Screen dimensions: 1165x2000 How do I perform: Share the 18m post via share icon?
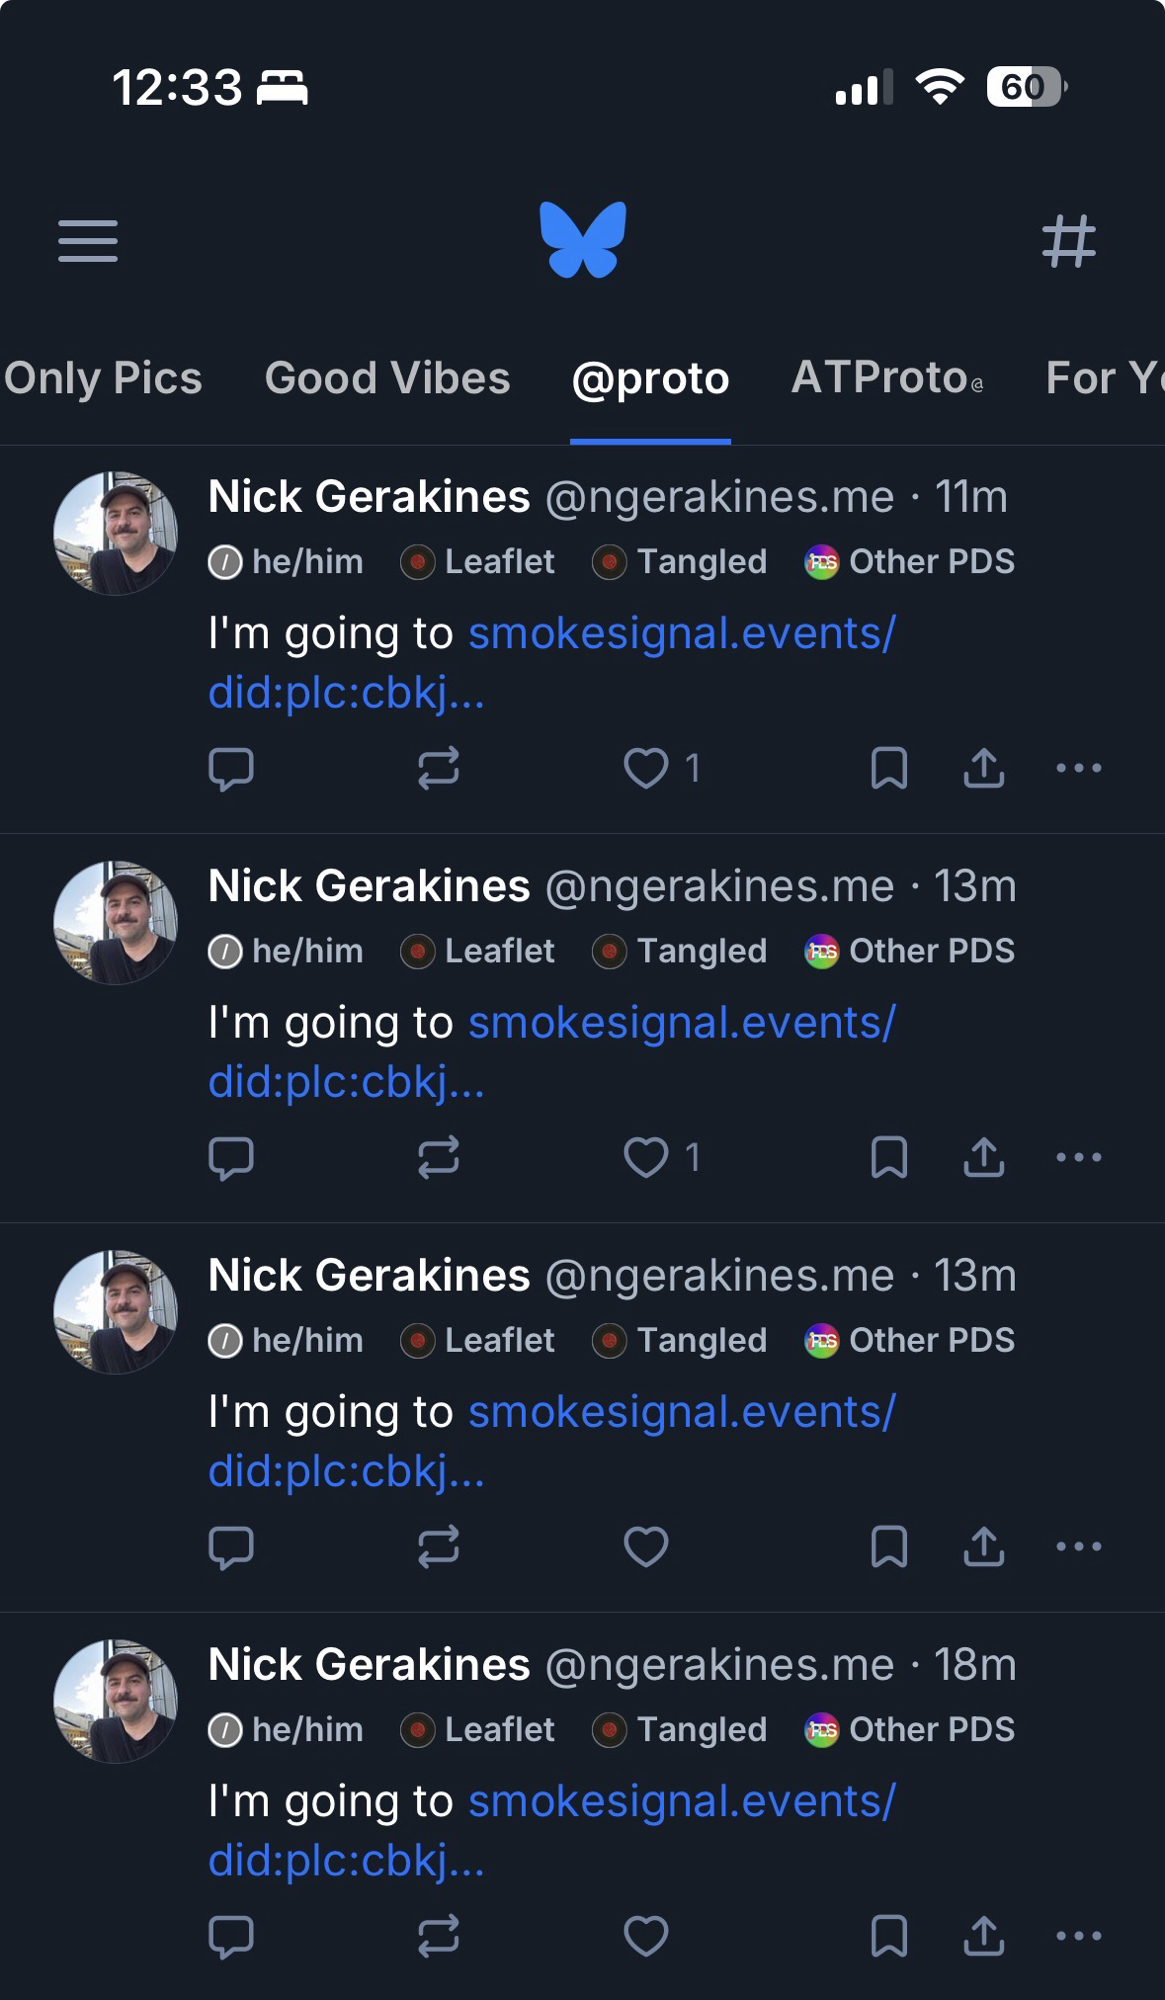click(984, 1936)
